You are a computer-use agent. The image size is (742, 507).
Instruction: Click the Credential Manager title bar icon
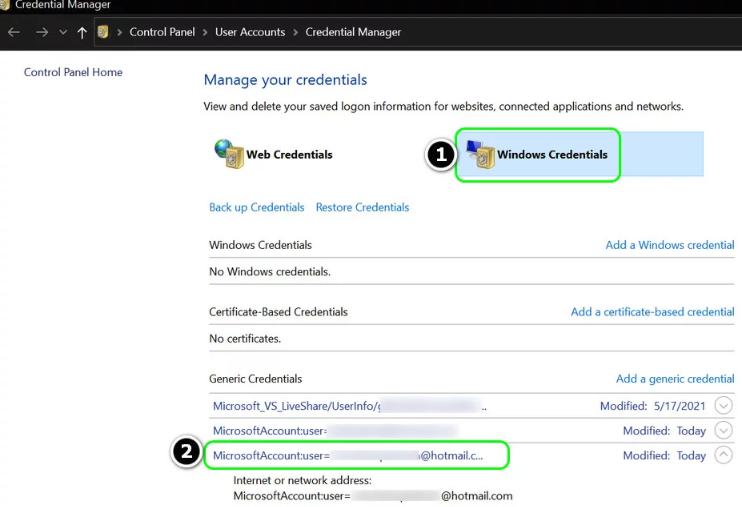pos(5,4)
